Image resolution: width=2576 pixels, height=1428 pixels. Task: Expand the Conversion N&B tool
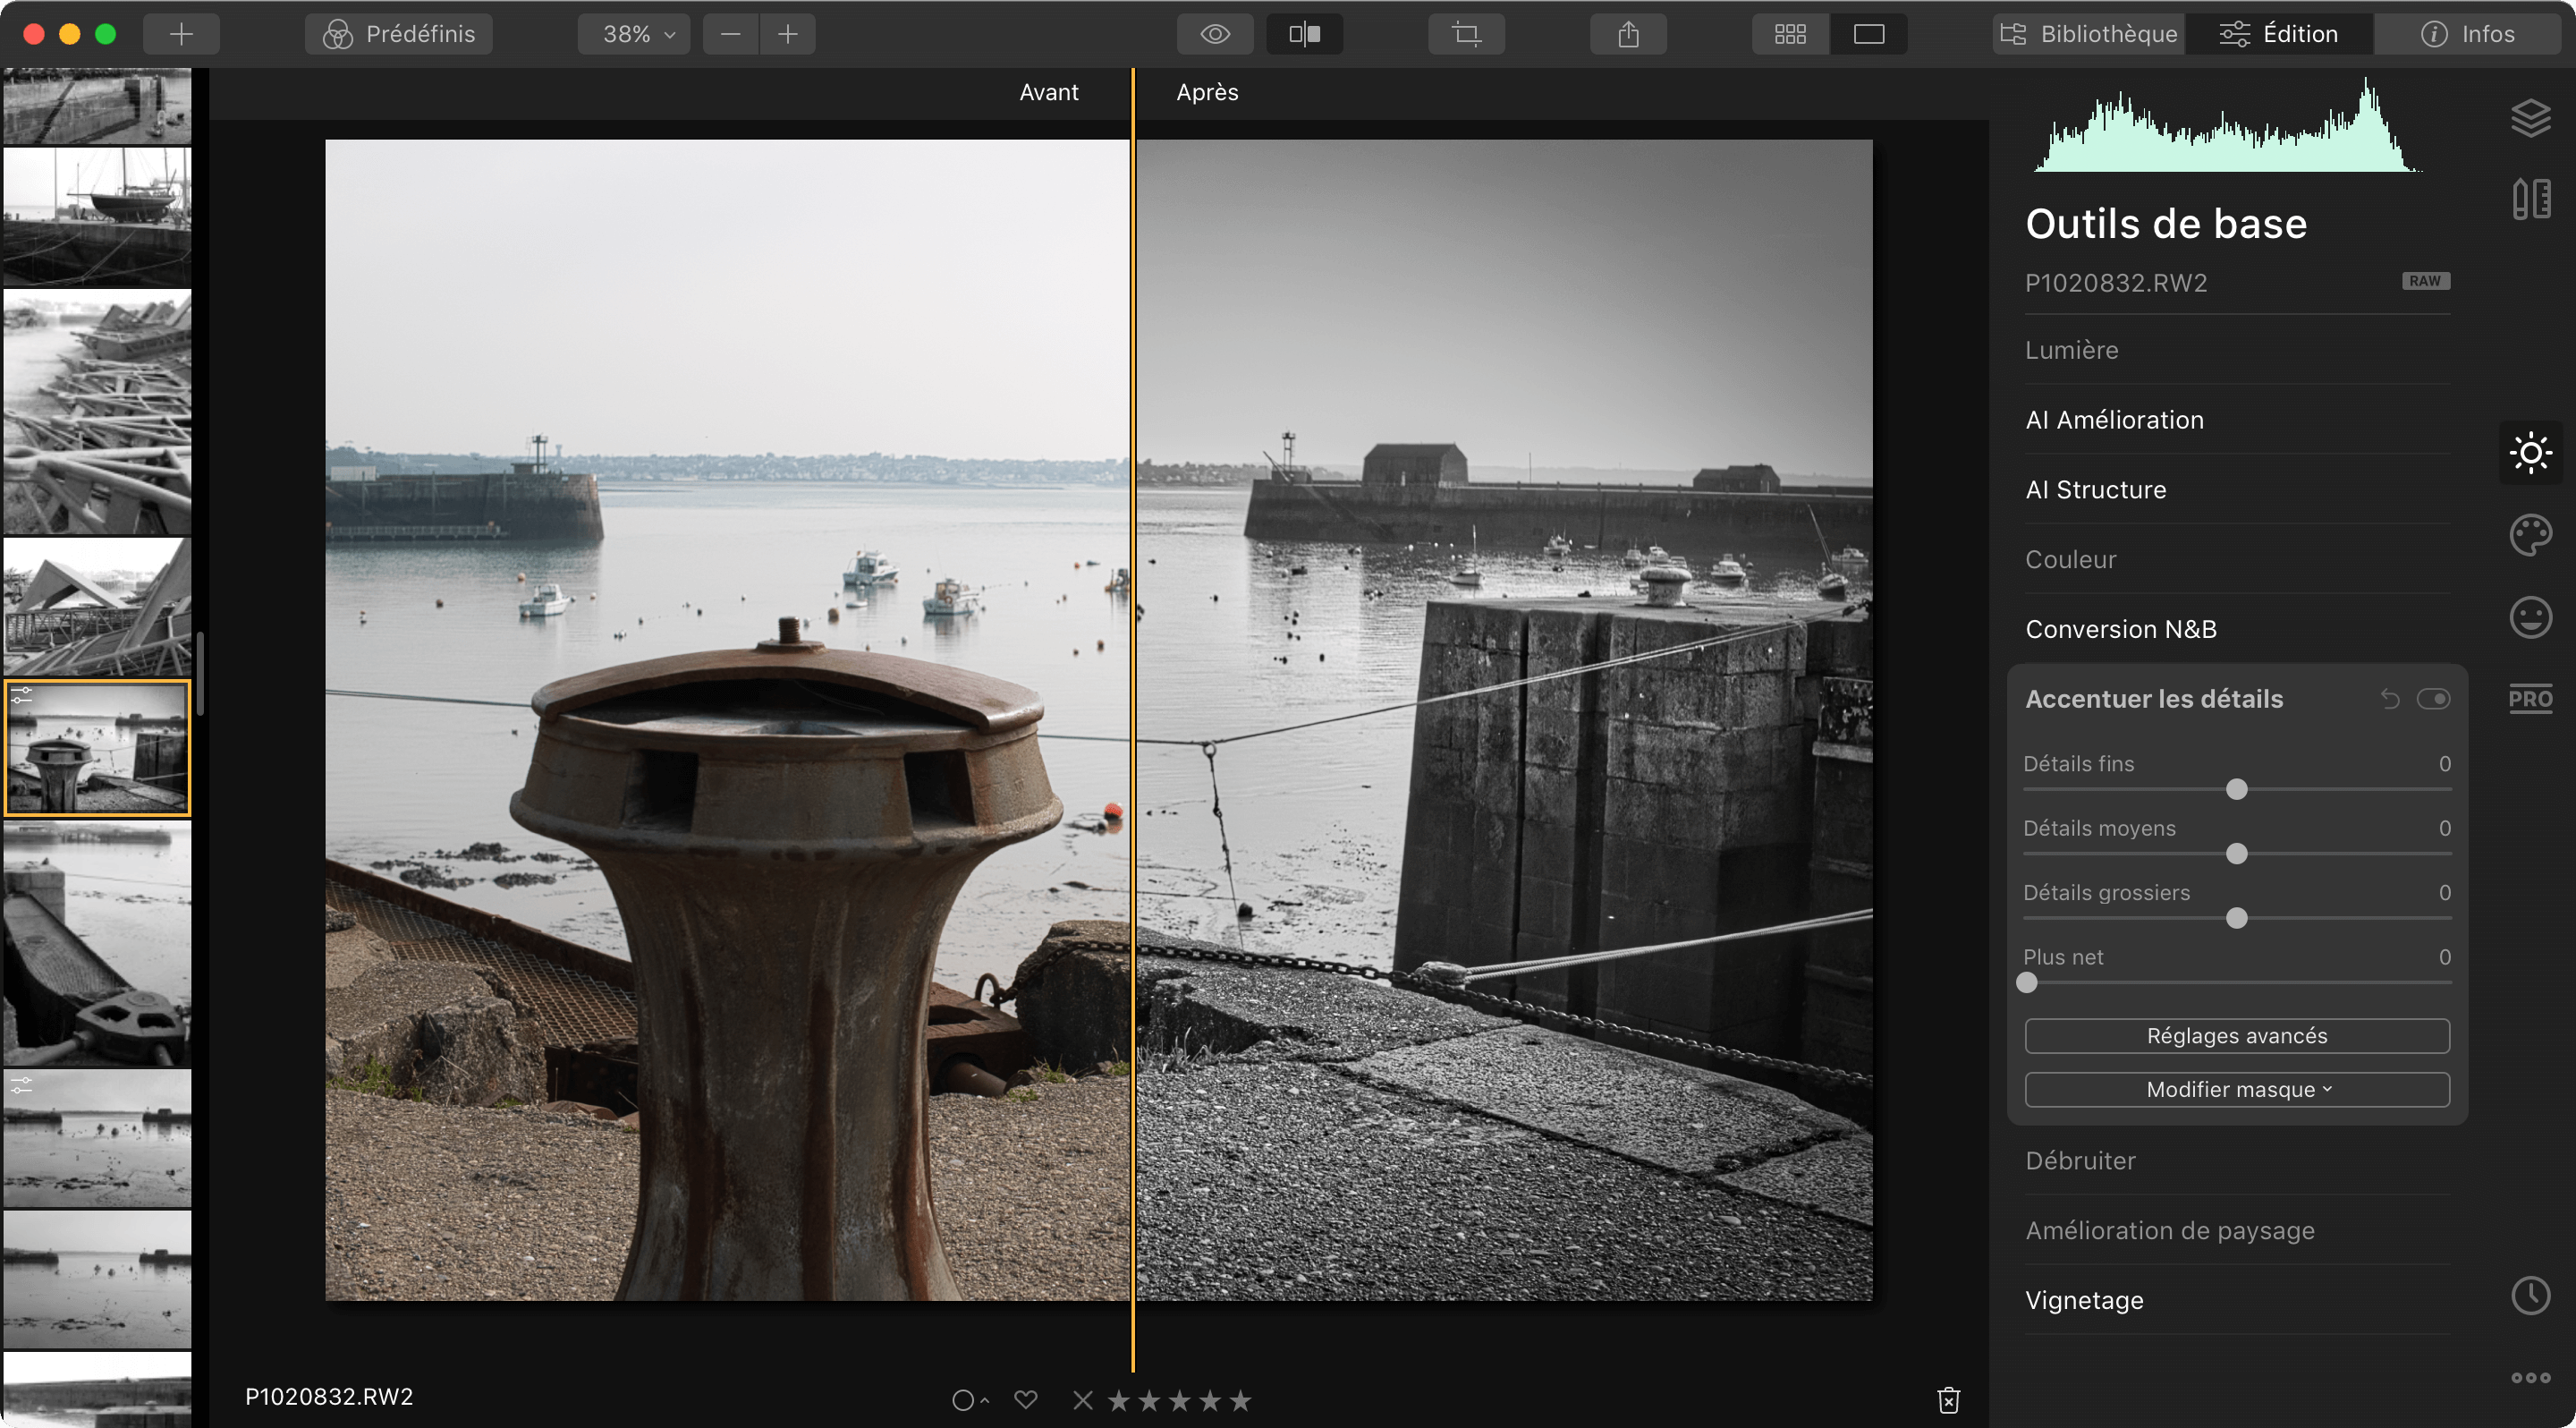click(x=2121, y=629)
